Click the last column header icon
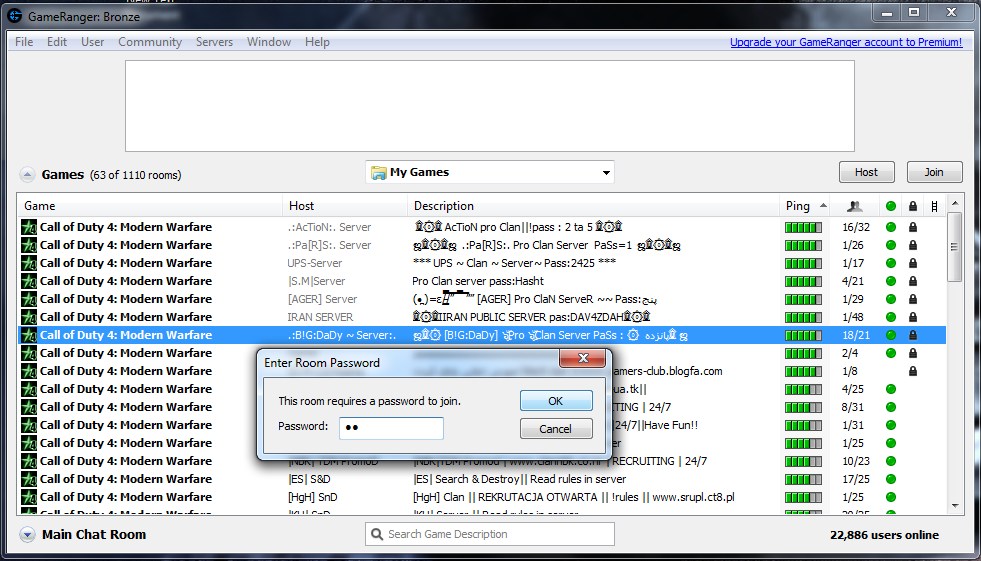 (x=934, y=206)
